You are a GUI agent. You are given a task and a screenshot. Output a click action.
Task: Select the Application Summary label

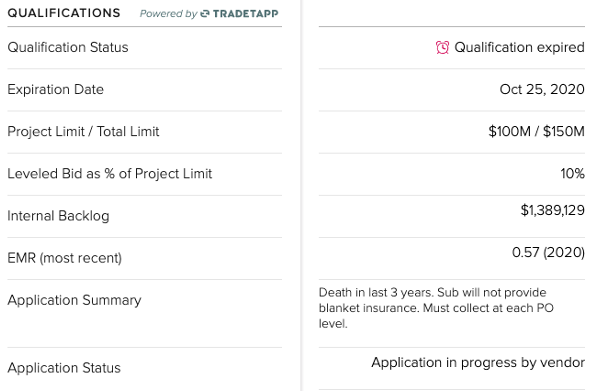click(x=74, y=300)
